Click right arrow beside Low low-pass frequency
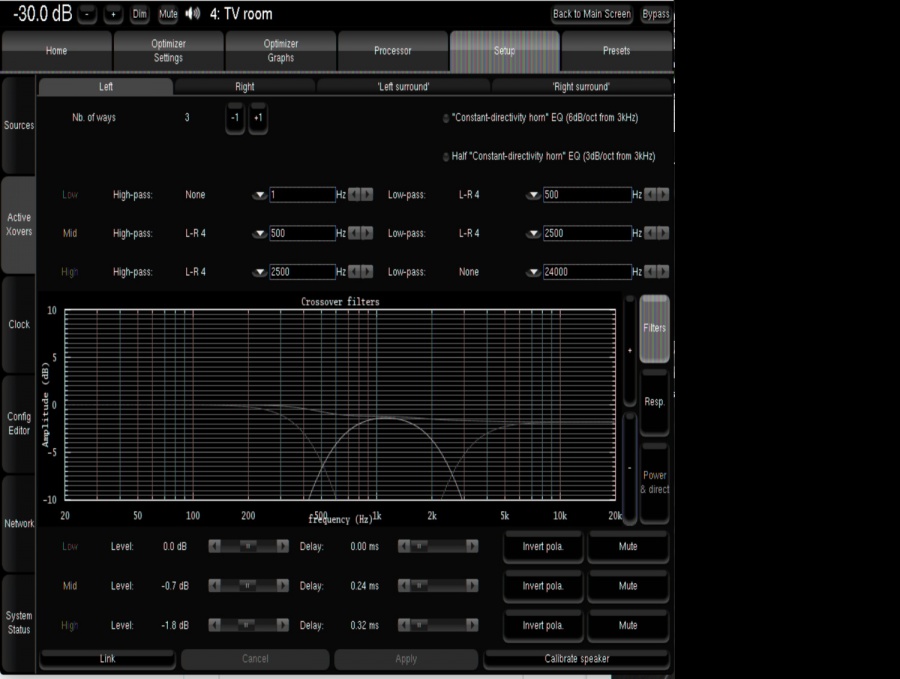 663,195
